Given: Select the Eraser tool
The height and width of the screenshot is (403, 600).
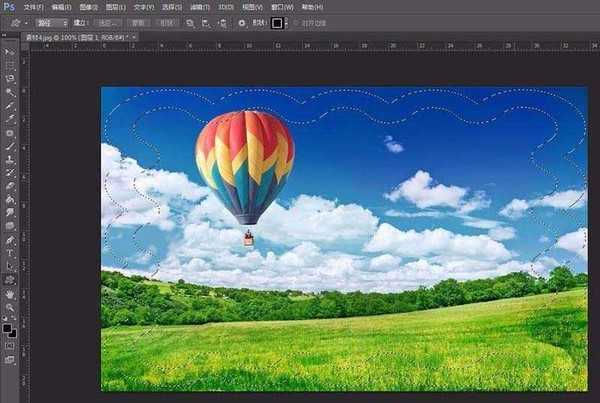Looking at the screenshot, I should point(10,186).
